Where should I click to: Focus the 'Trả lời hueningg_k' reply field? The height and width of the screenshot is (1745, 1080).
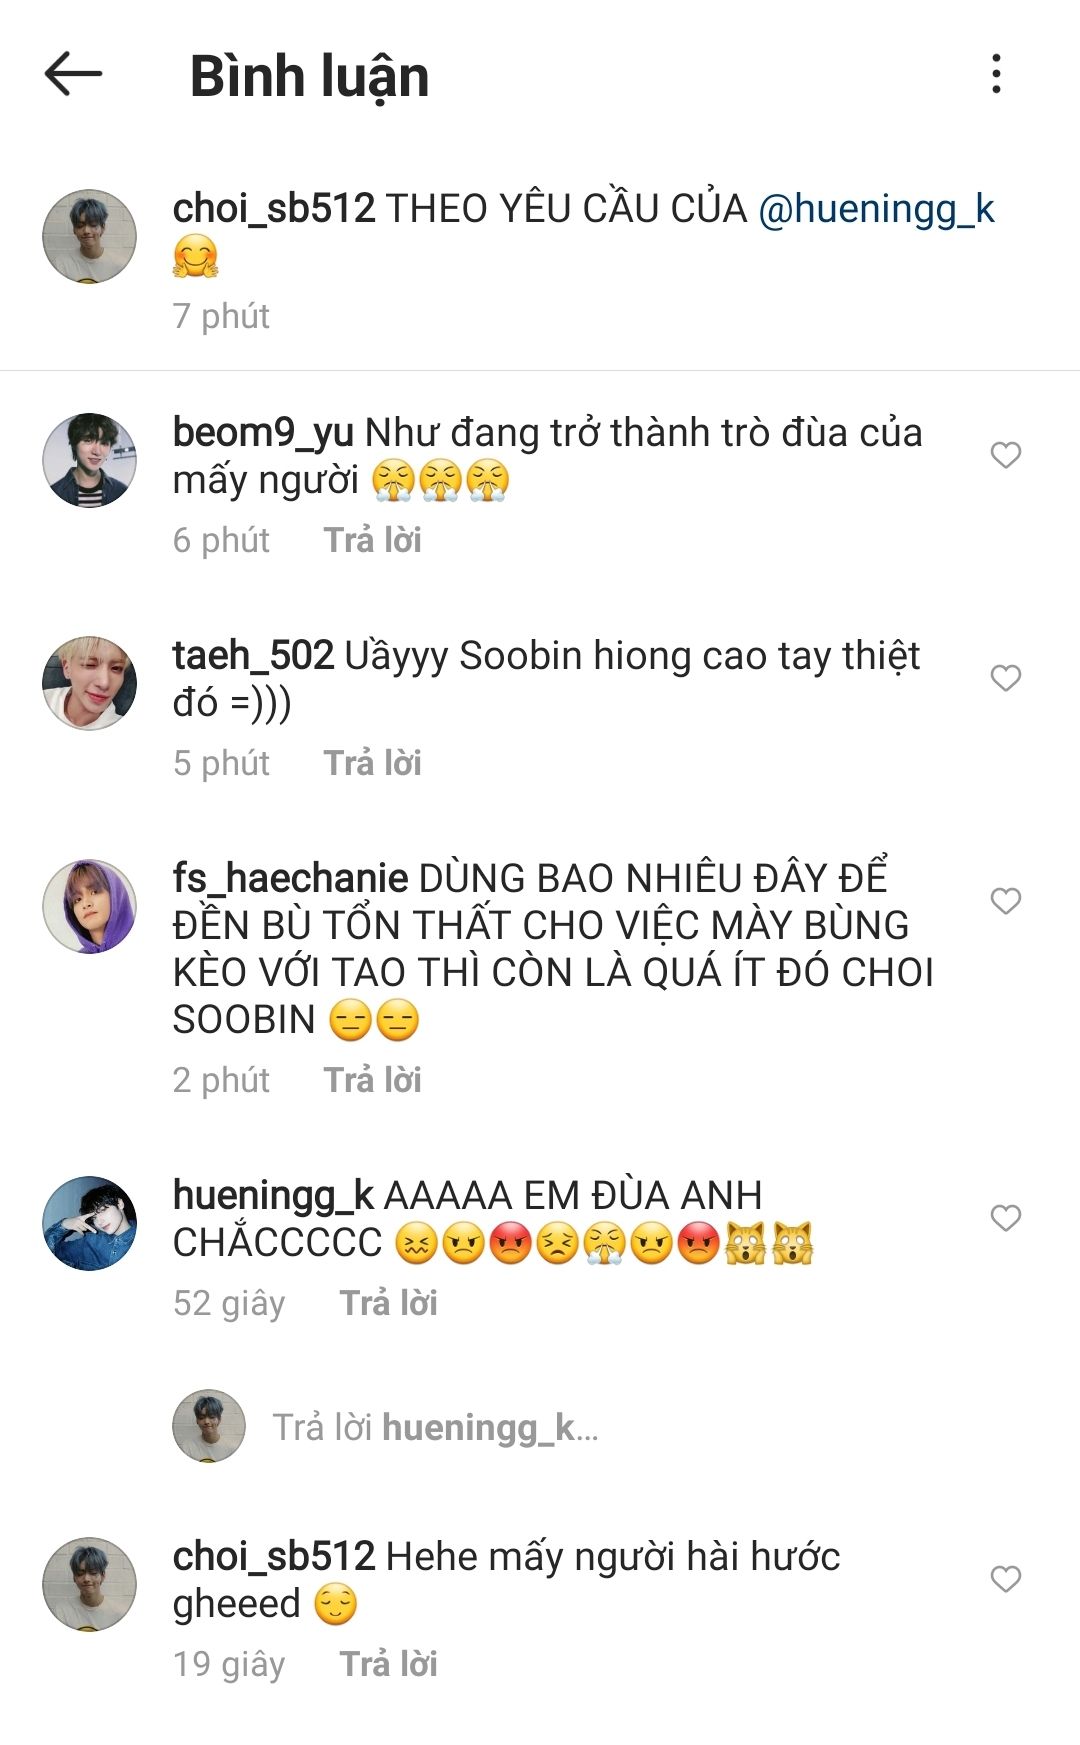(x=436, y=1427)
